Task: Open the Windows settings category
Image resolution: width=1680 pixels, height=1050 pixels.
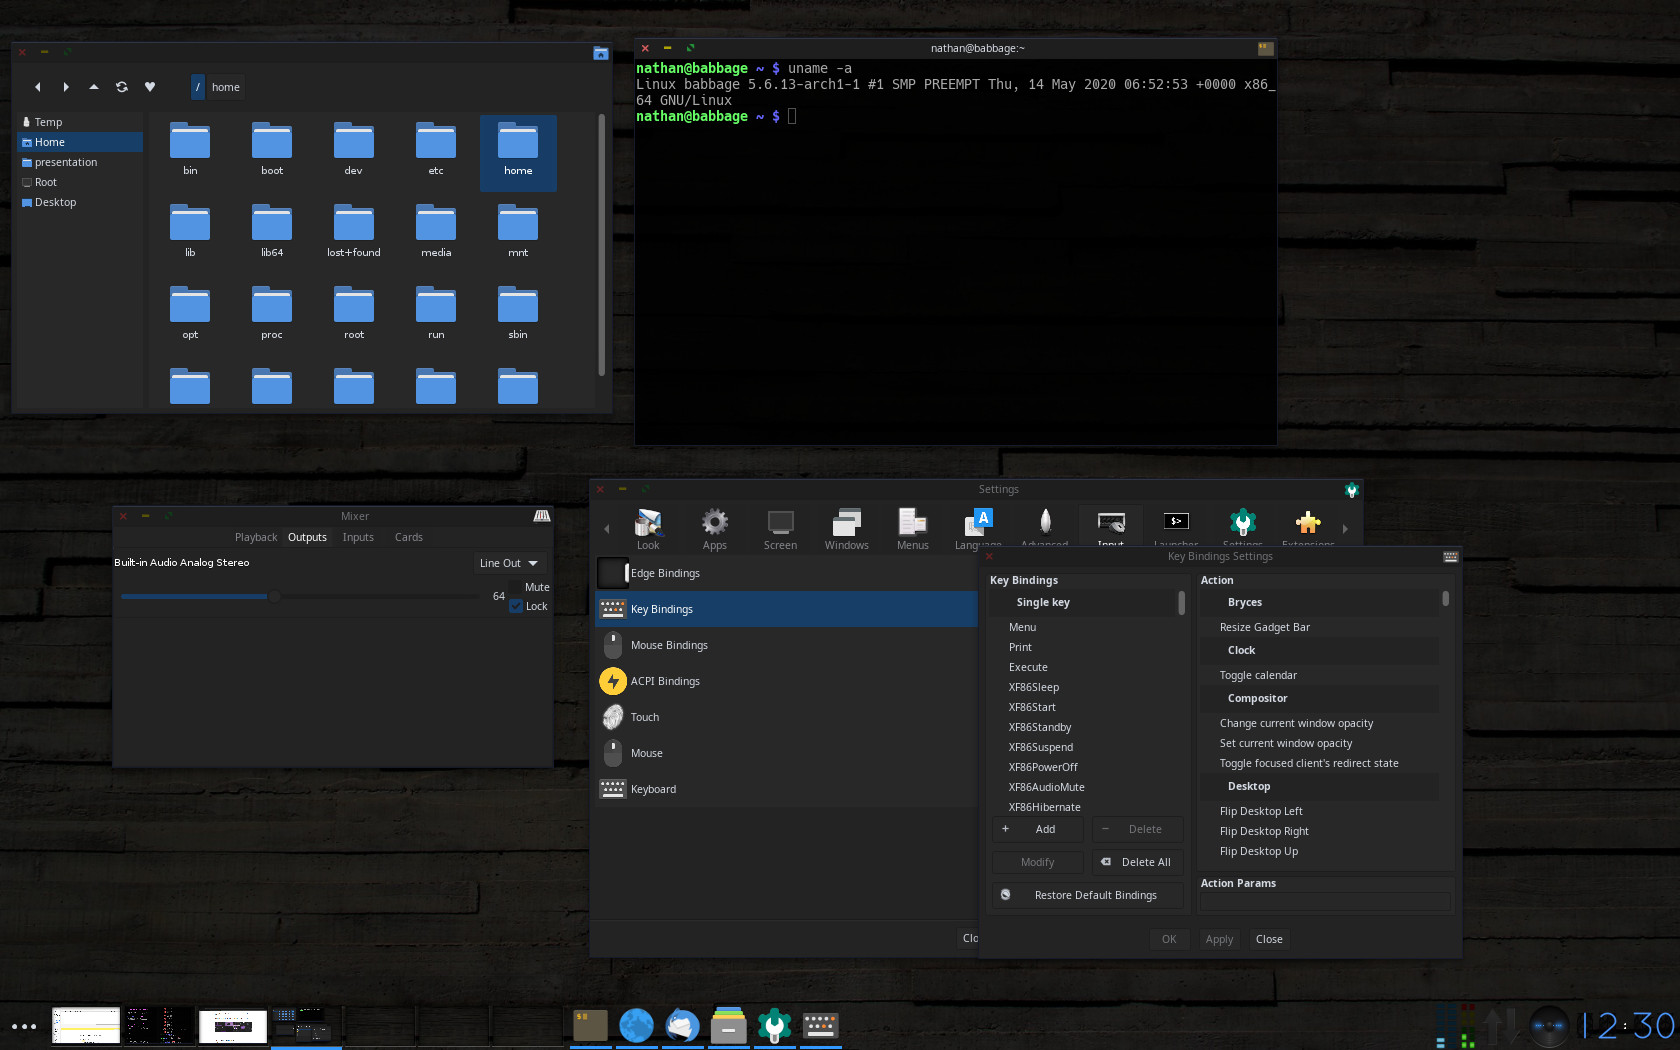Action: click(x=846, y=527)
